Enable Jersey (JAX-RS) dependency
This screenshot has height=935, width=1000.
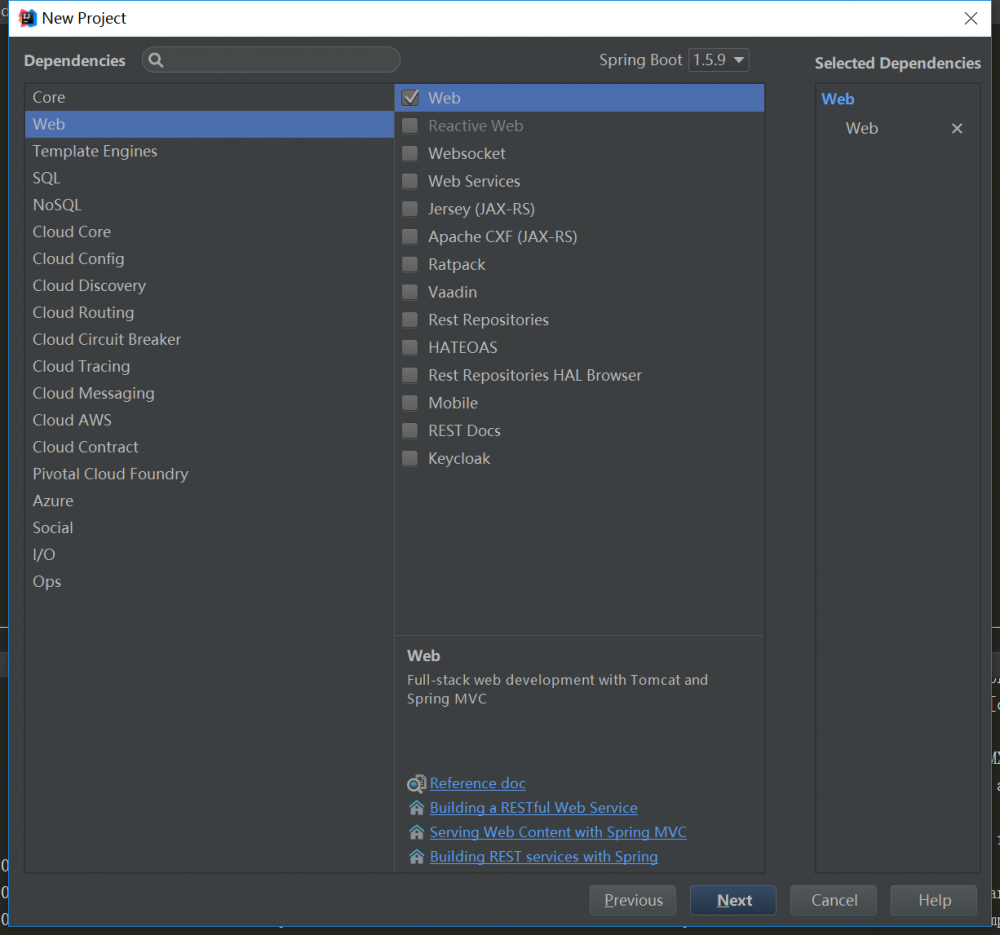click(x=410, y=209)
